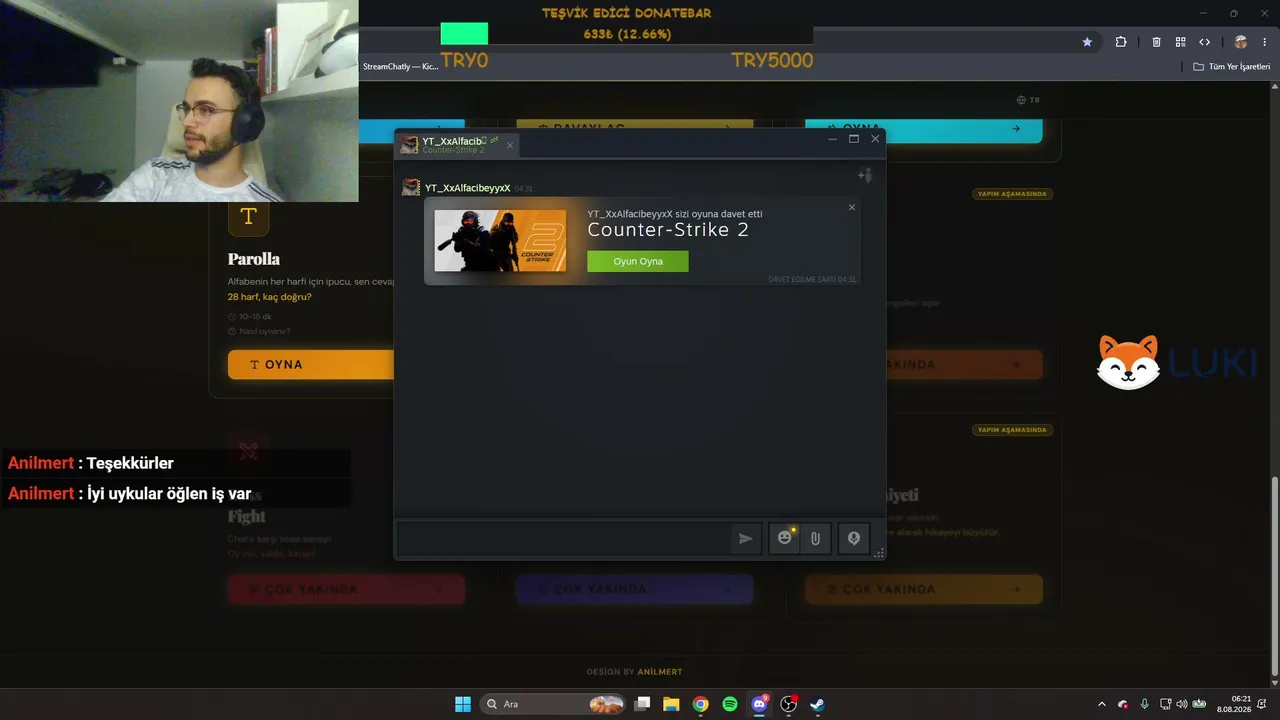The width and height of the screenshot is (1280, 720).
Task: Open the Windows Start menu
Action: tap(463, 704)
